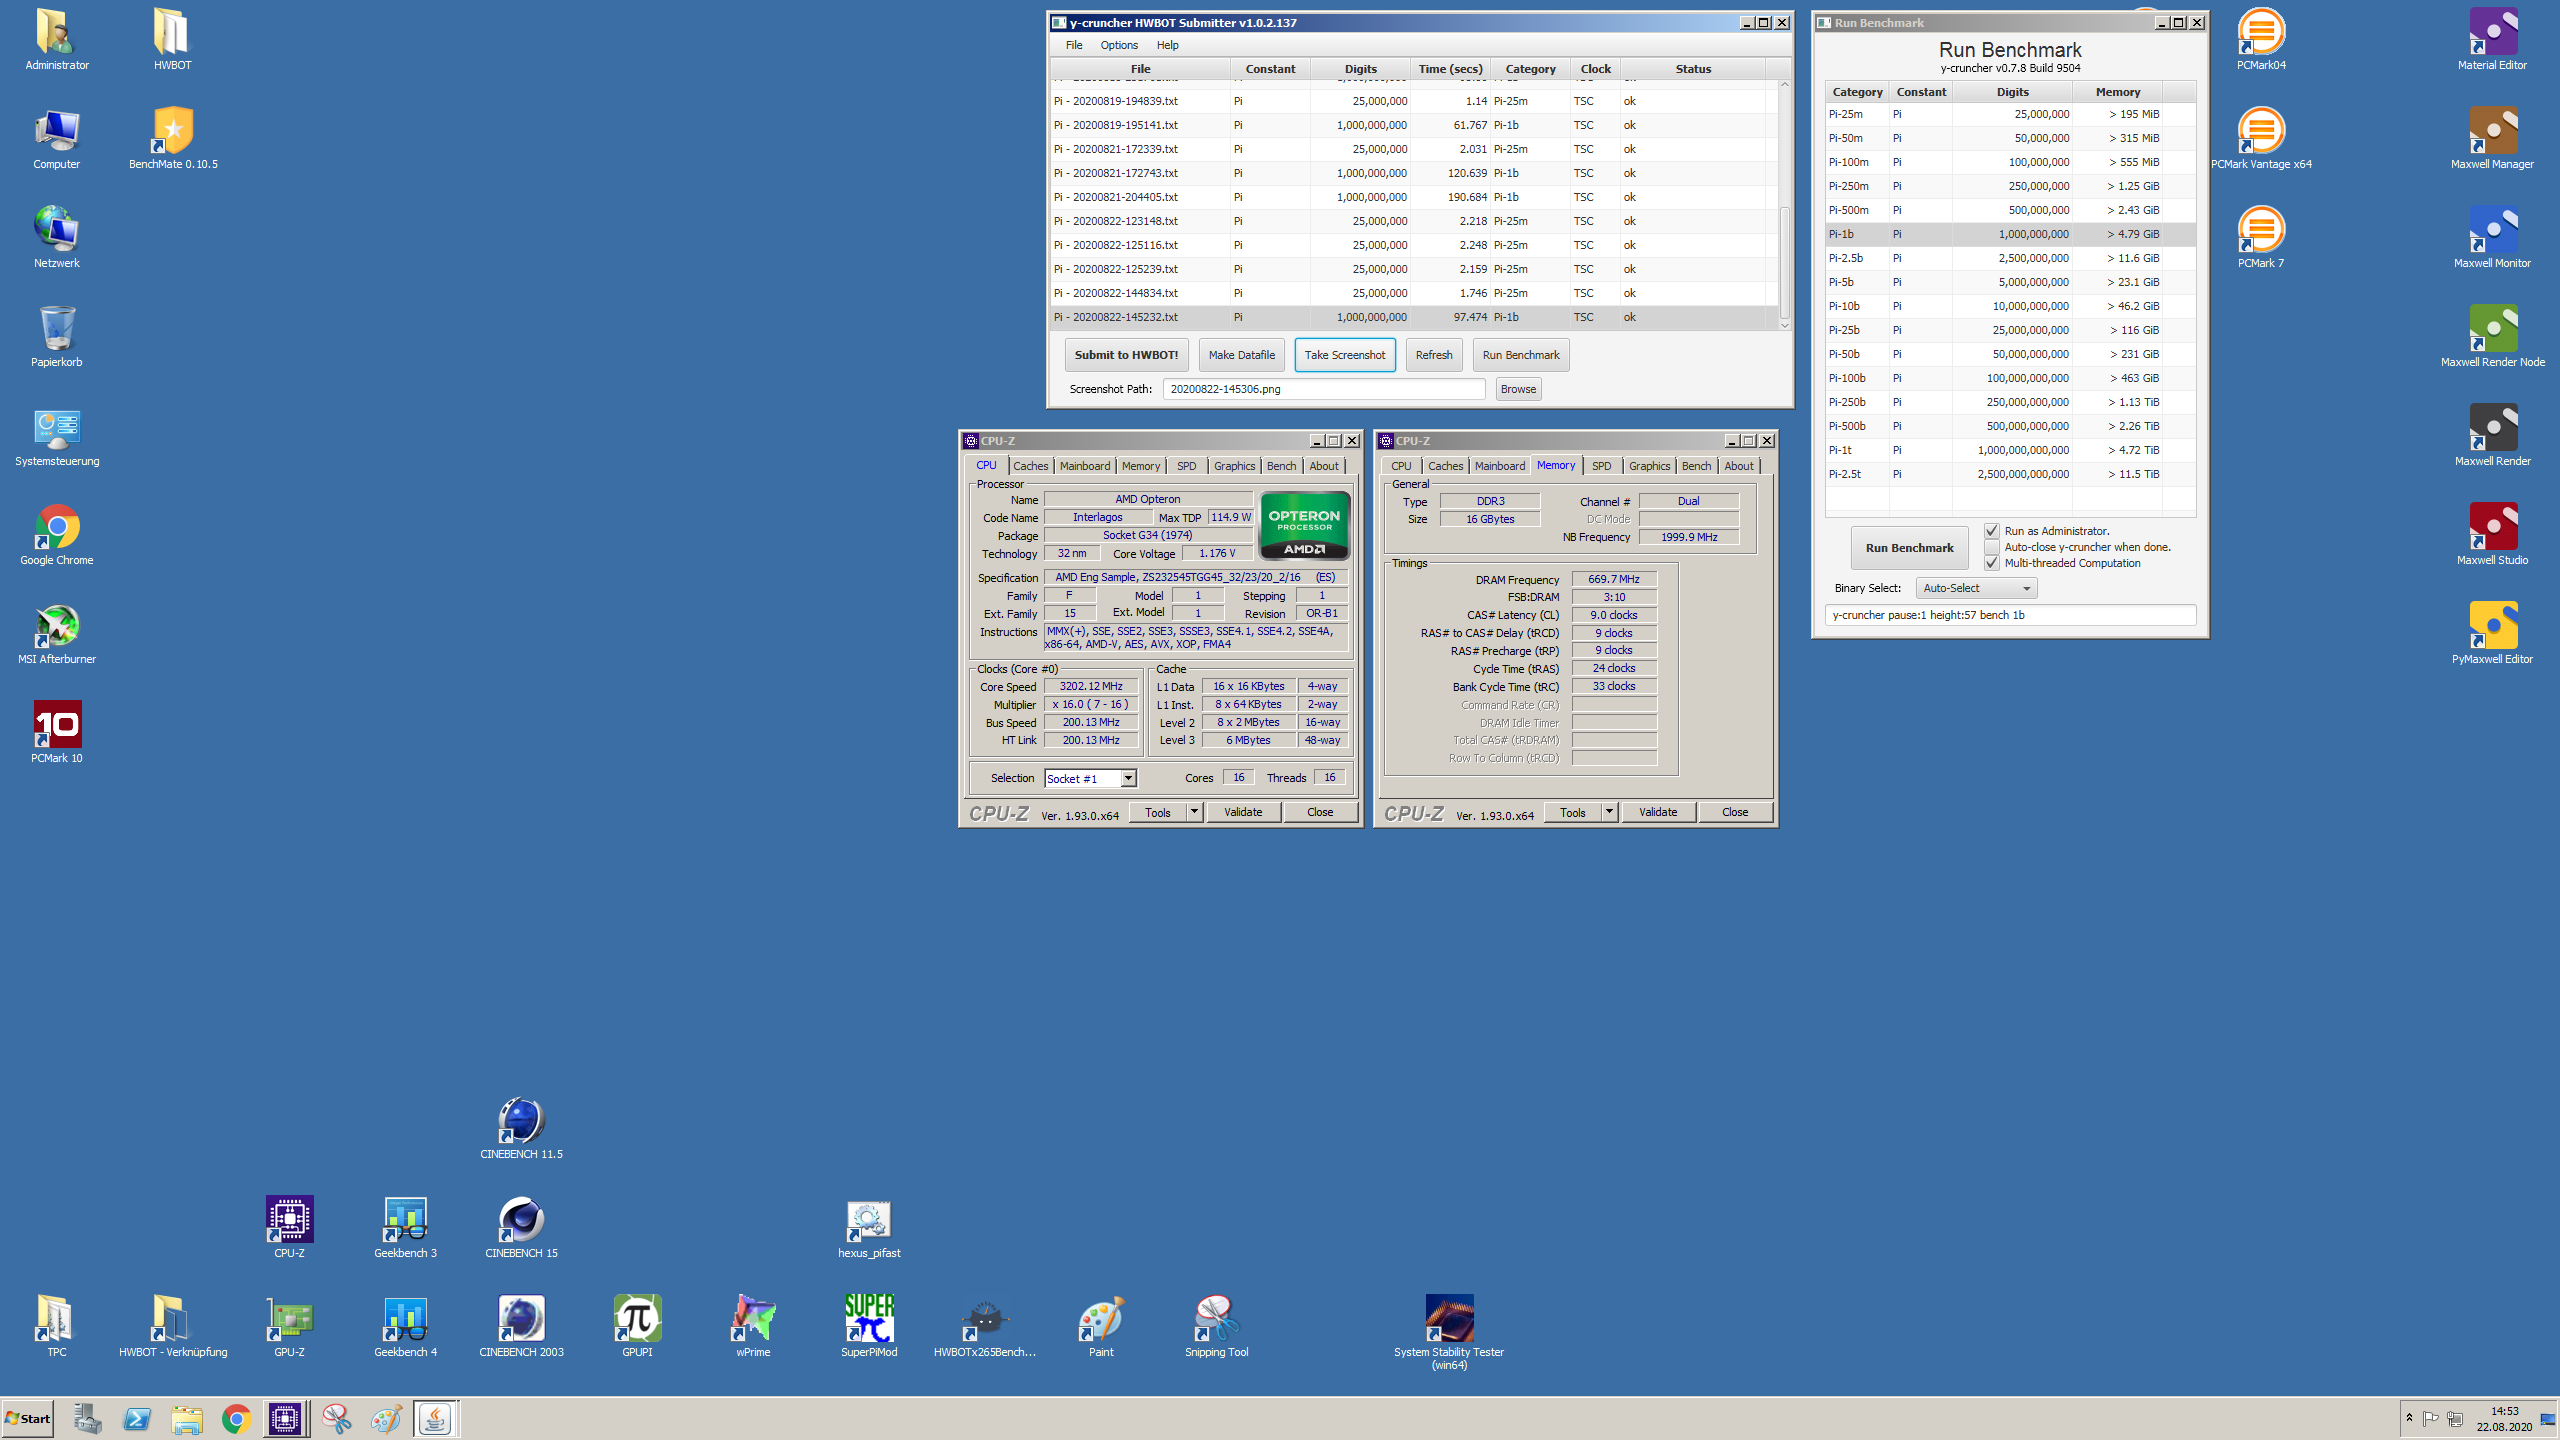Open the hexus_pifast desktop icon
This screenshot has height=1440, width=2560.
pyautogui.click(x=869, y=1227)
